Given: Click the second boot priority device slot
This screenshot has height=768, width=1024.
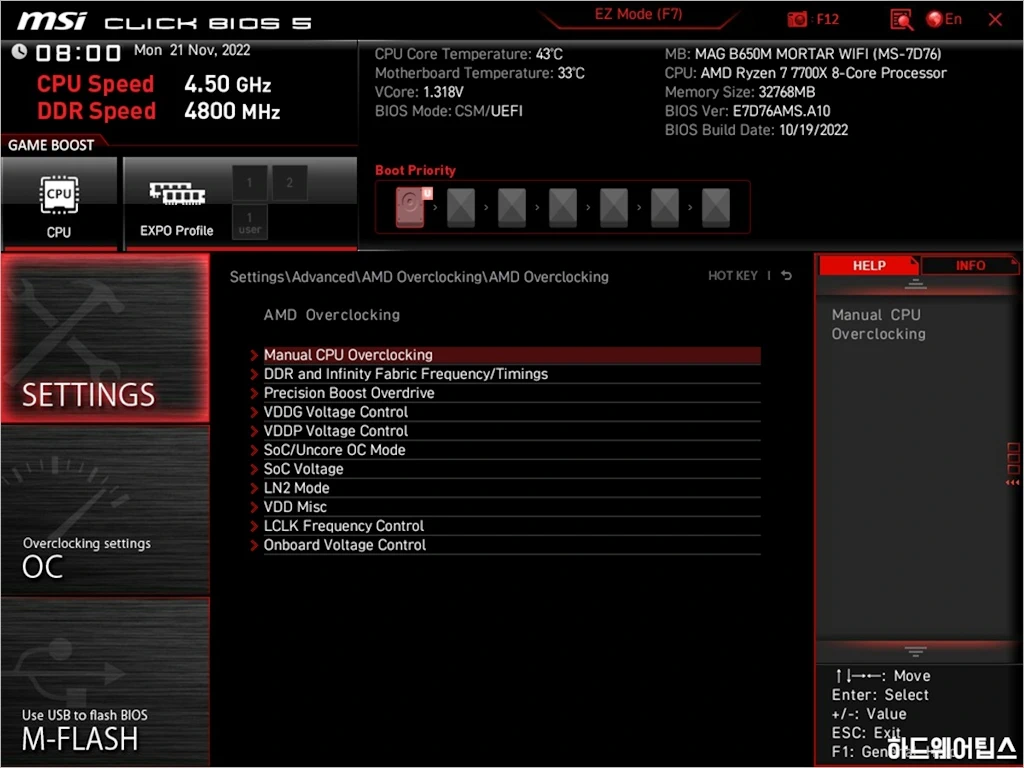Looking at the screenshot, I should [x=461, y=207].
